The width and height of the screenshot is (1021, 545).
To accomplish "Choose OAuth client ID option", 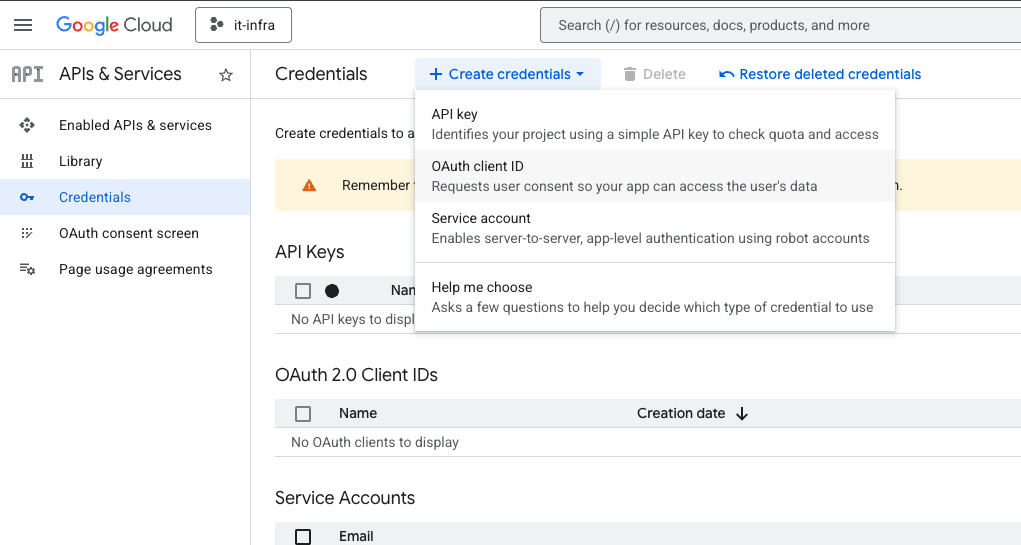I will (655, 176).
